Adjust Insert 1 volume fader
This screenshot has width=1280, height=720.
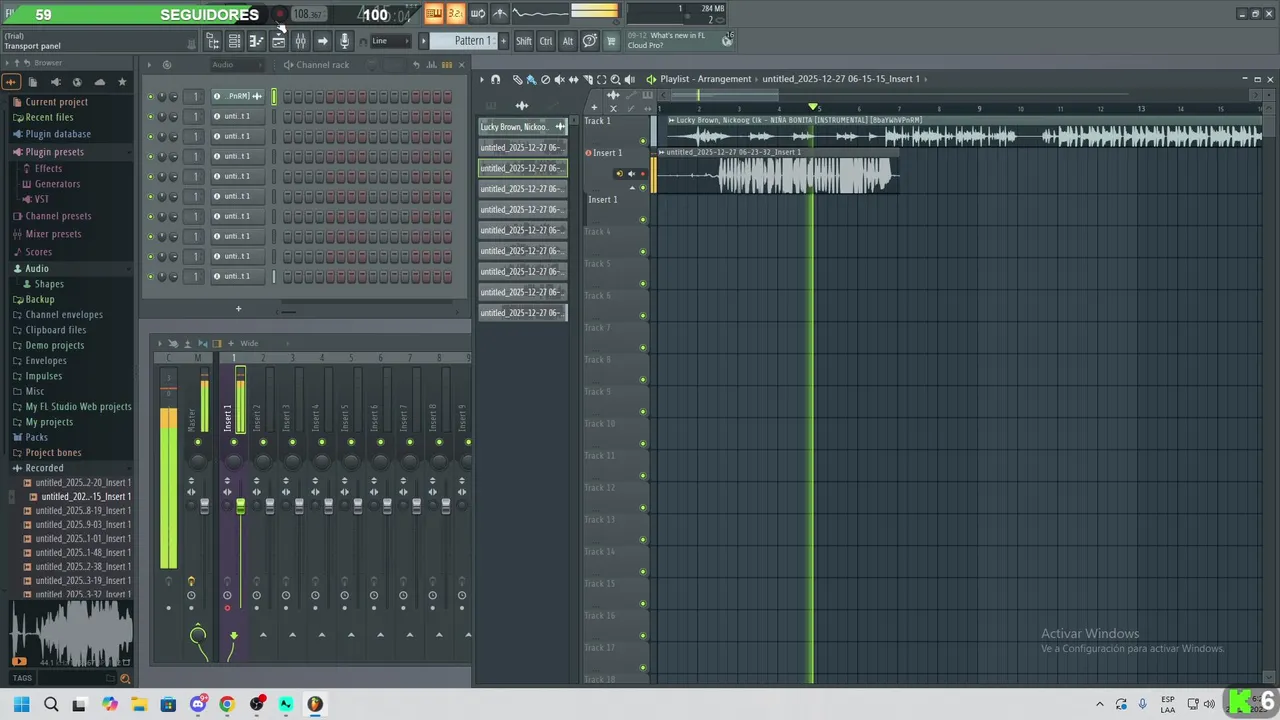[x=240, y=507]
